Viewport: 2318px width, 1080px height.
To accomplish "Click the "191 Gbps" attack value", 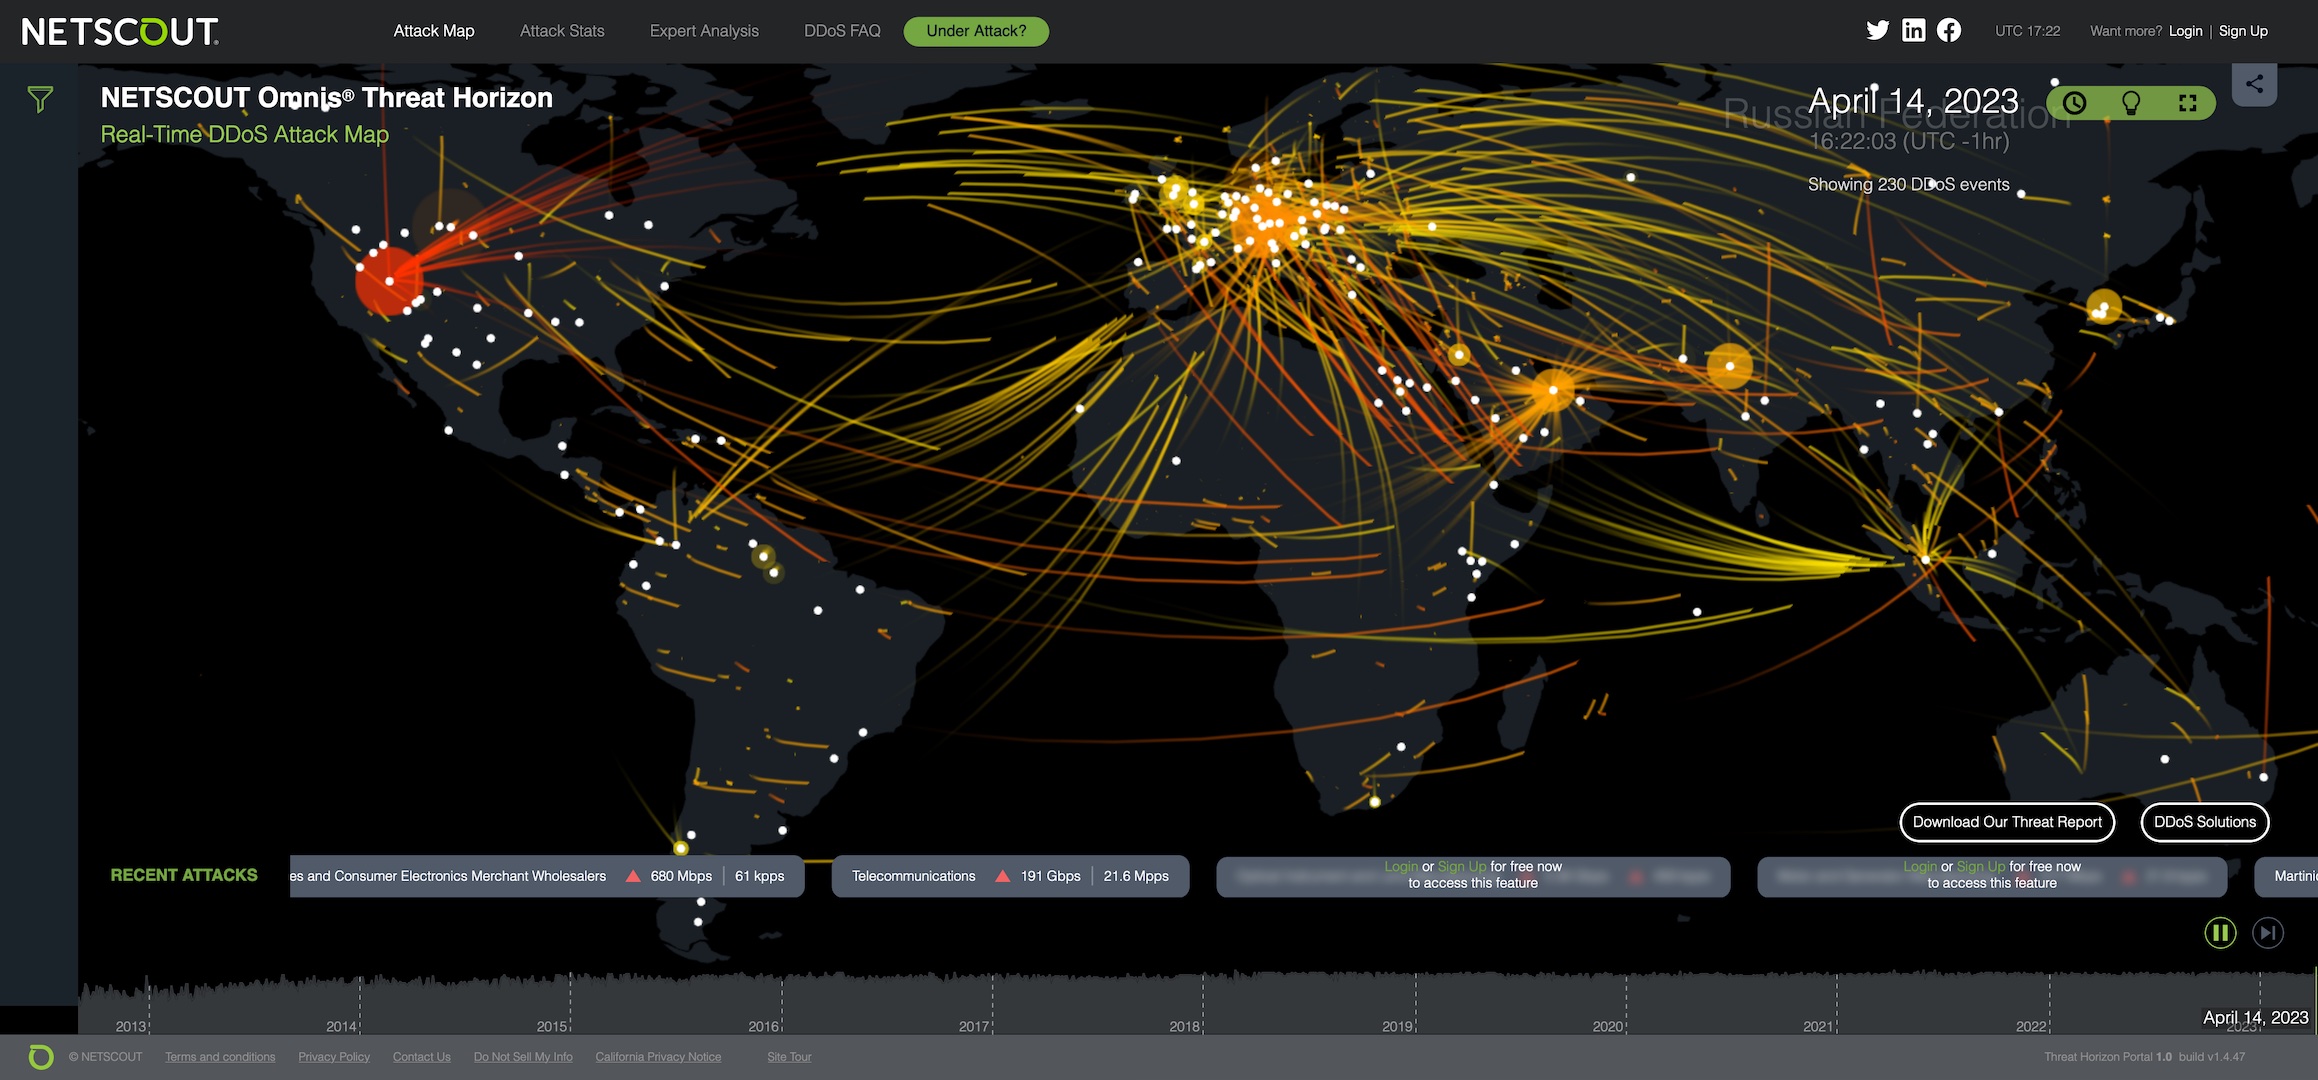I will [x=1050, y=876].
